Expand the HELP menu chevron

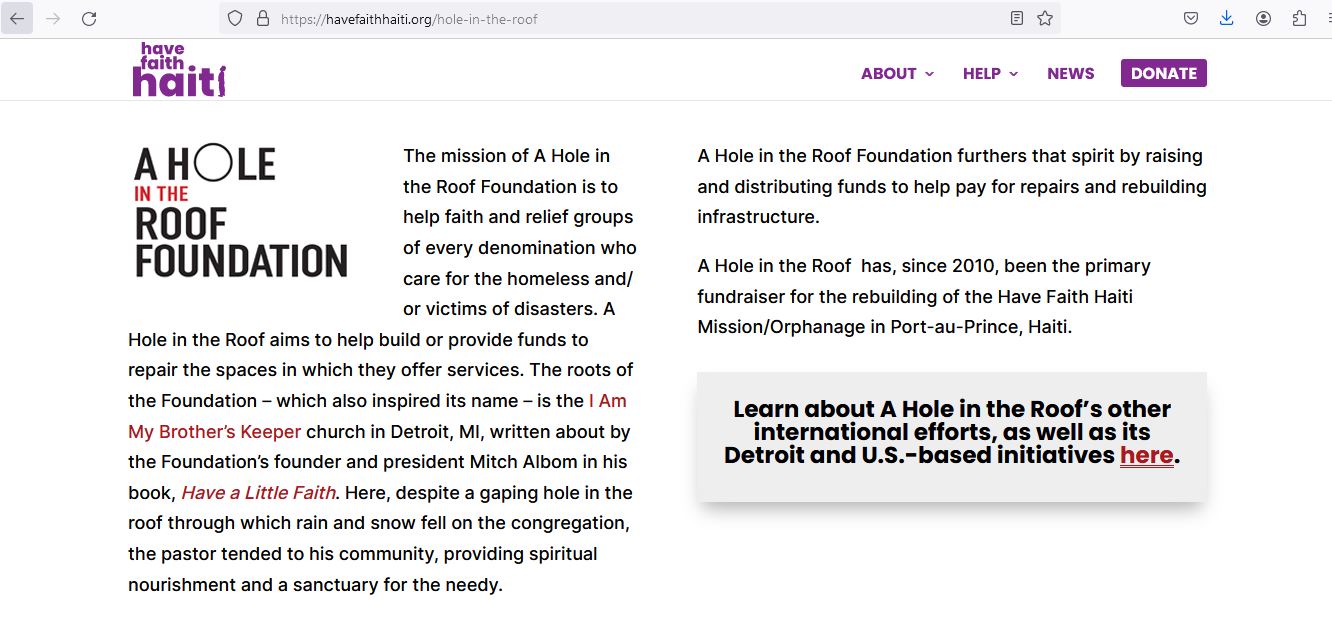tap(1013, 74)
